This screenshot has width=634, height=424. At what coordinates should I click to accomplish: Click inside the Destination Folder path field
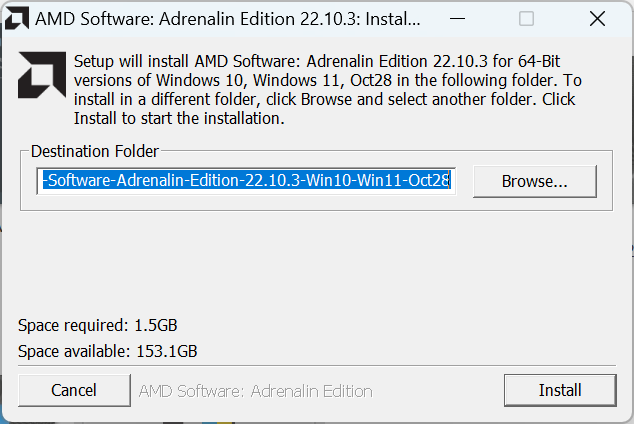(246, 181)
